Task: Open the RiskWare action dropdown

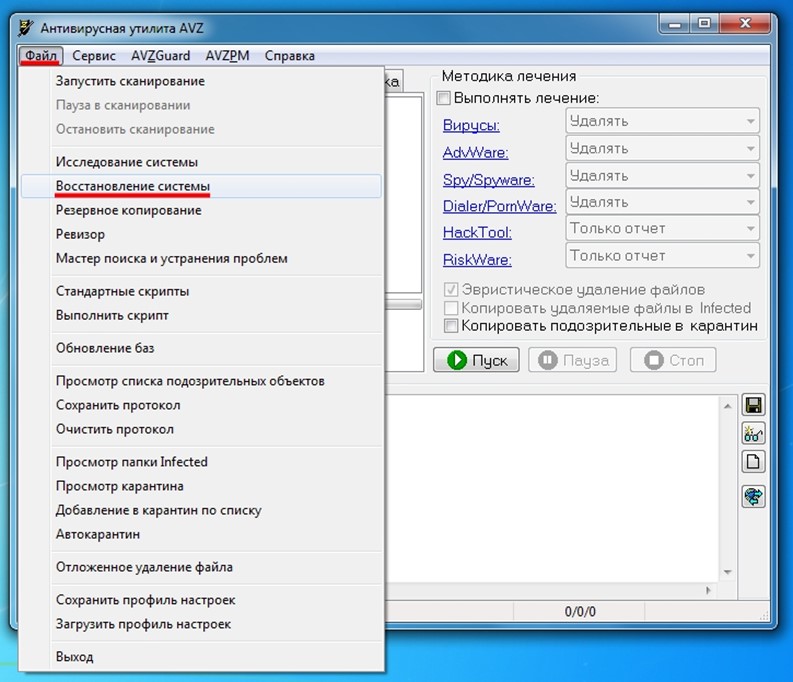Action: point(663,256)
